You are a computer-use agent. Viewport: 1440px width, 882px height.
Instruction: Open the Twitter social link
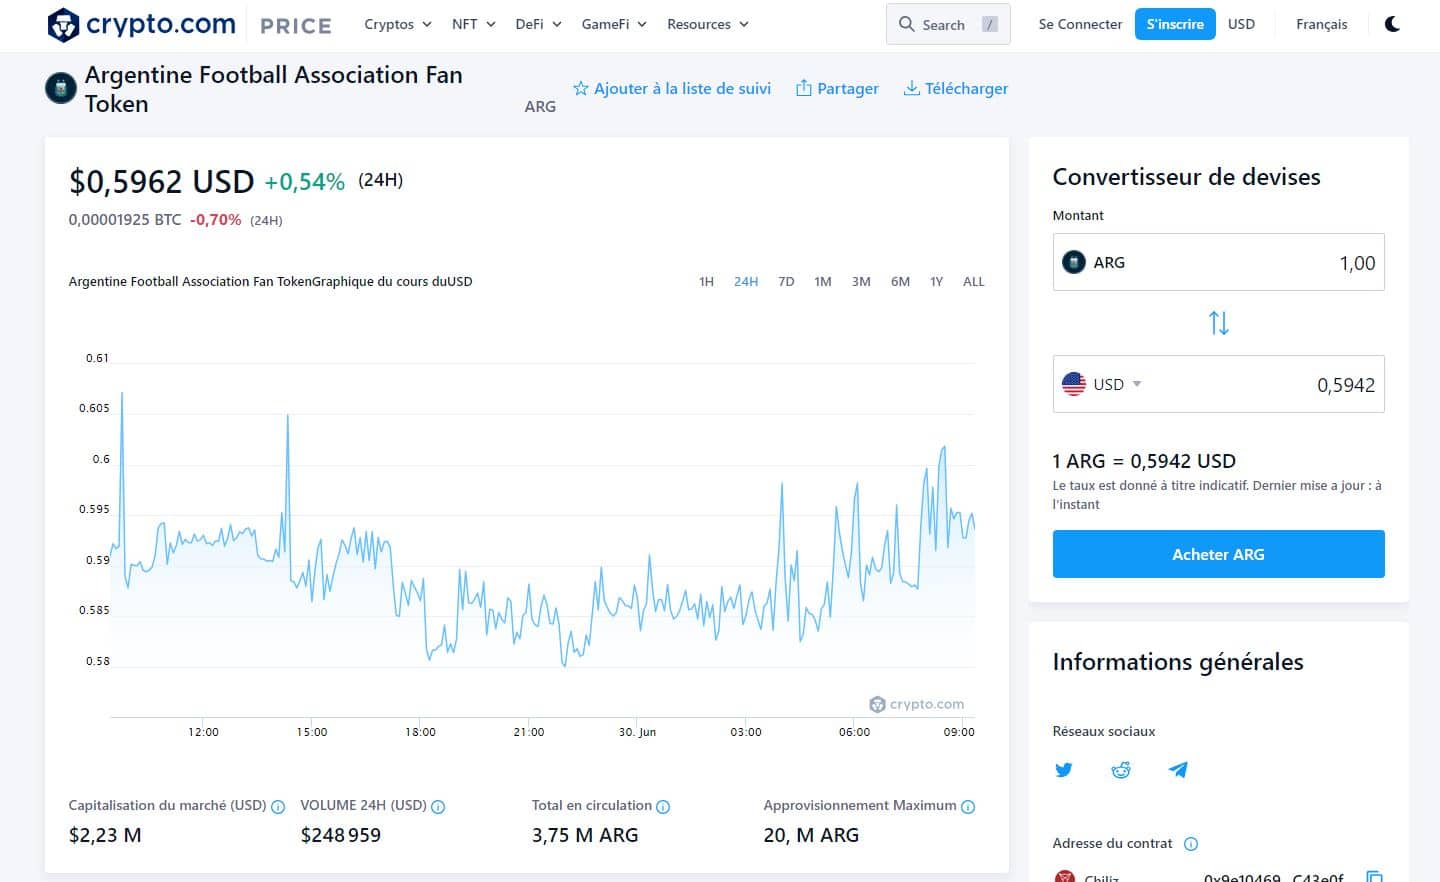[x=1064, y=770]
